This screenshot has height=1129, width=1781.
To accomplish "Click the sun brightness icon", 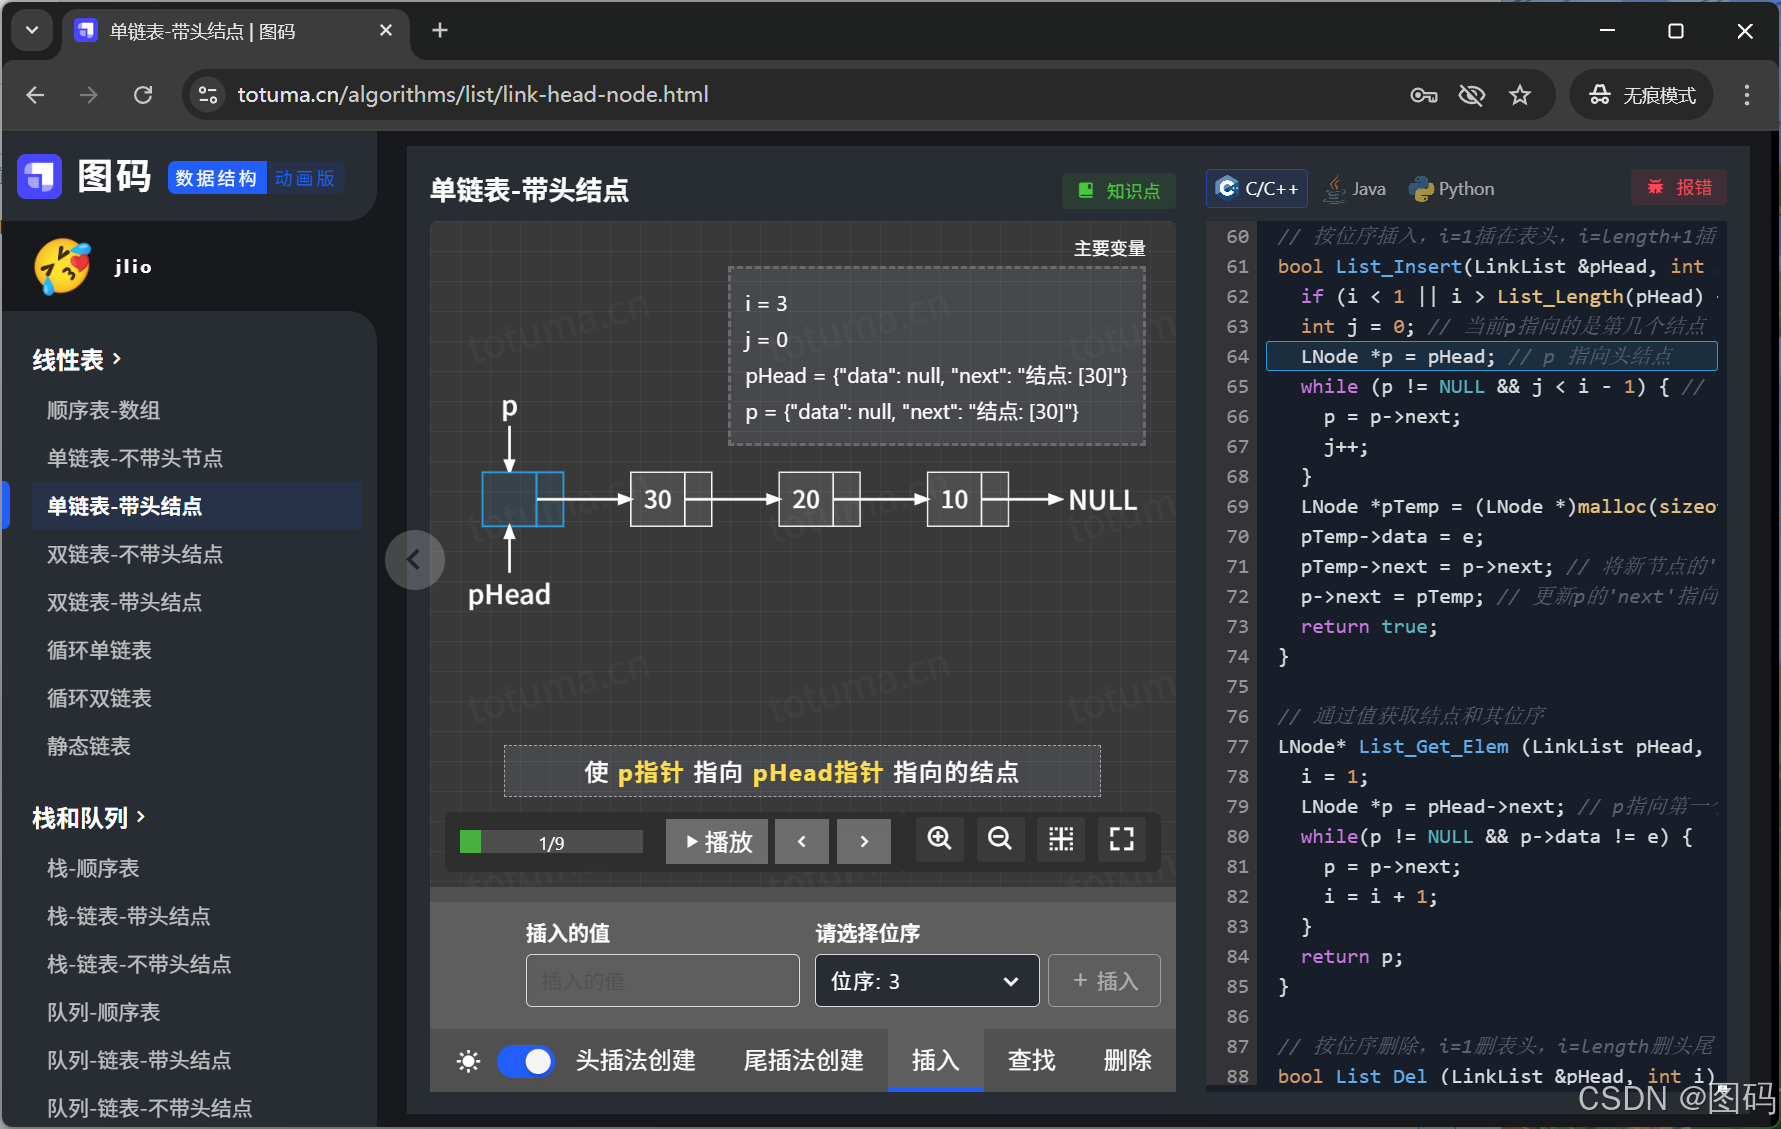I will pyautogui.click(x=468, y=1061).
